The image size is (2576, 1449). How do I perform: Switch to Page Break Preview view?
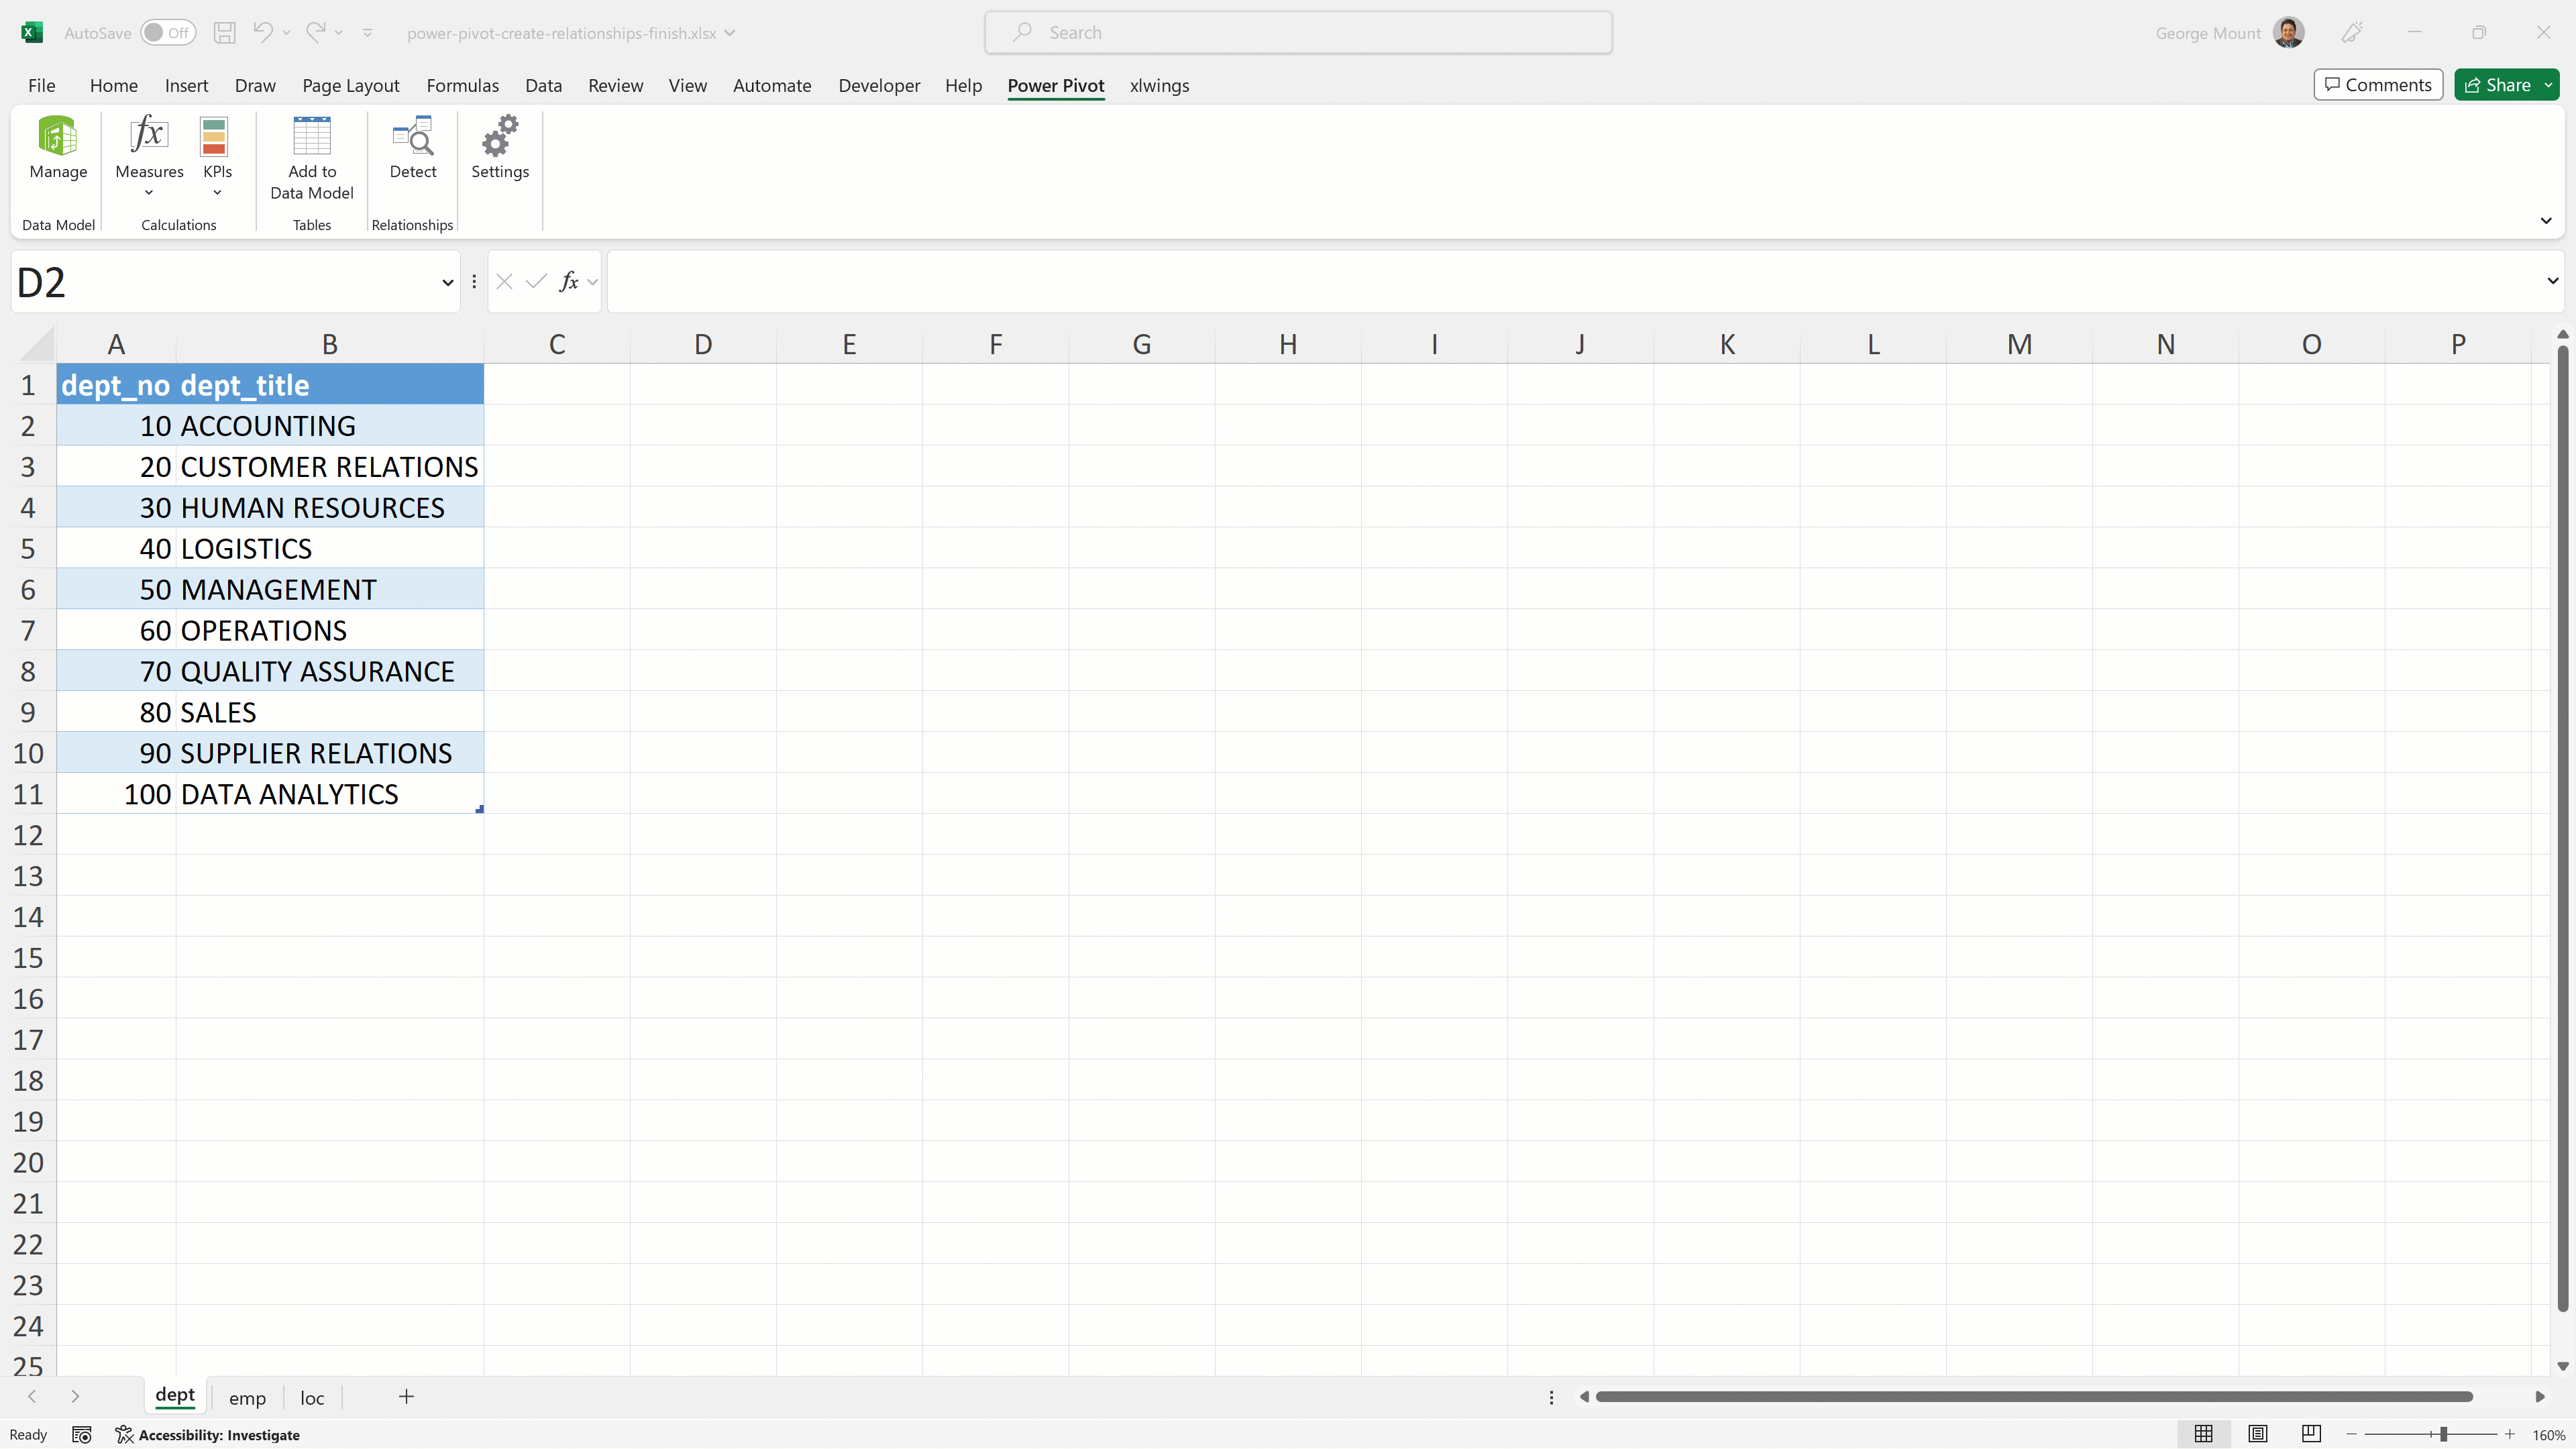pos(2310,1434)
